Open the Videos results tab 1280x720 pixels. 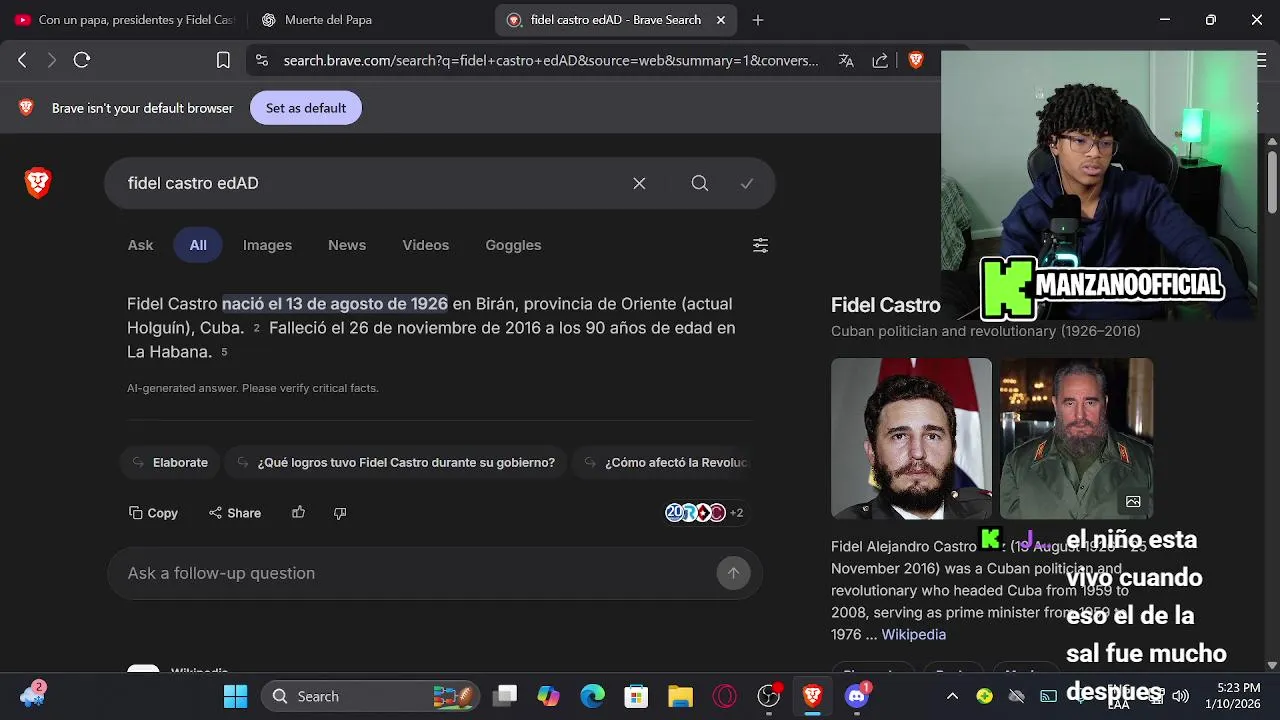click(425, 245)
